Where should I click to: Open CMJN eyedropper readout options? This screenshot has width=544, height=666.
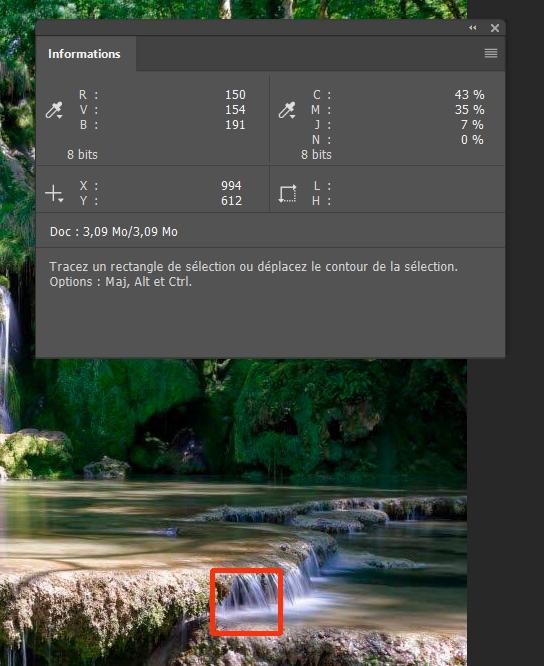click(287, 110)
